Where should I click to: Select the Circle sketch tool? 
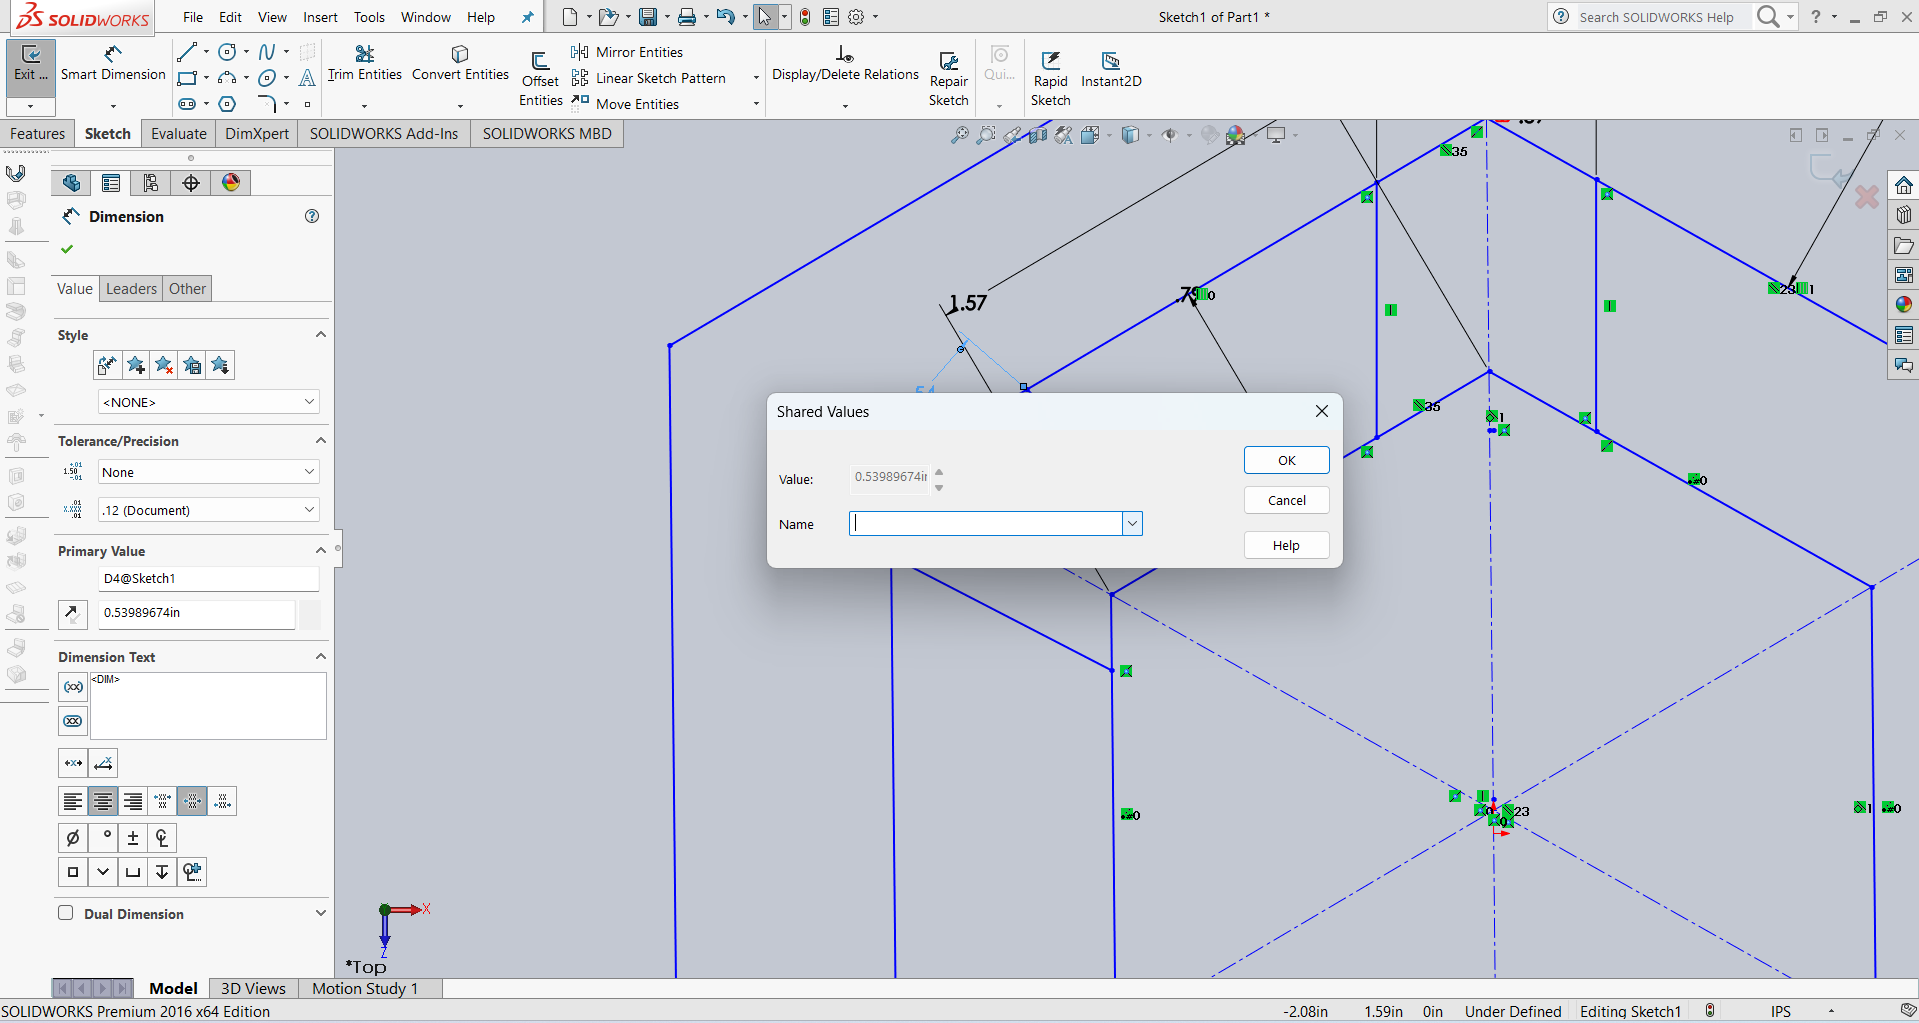coord(227,51)
